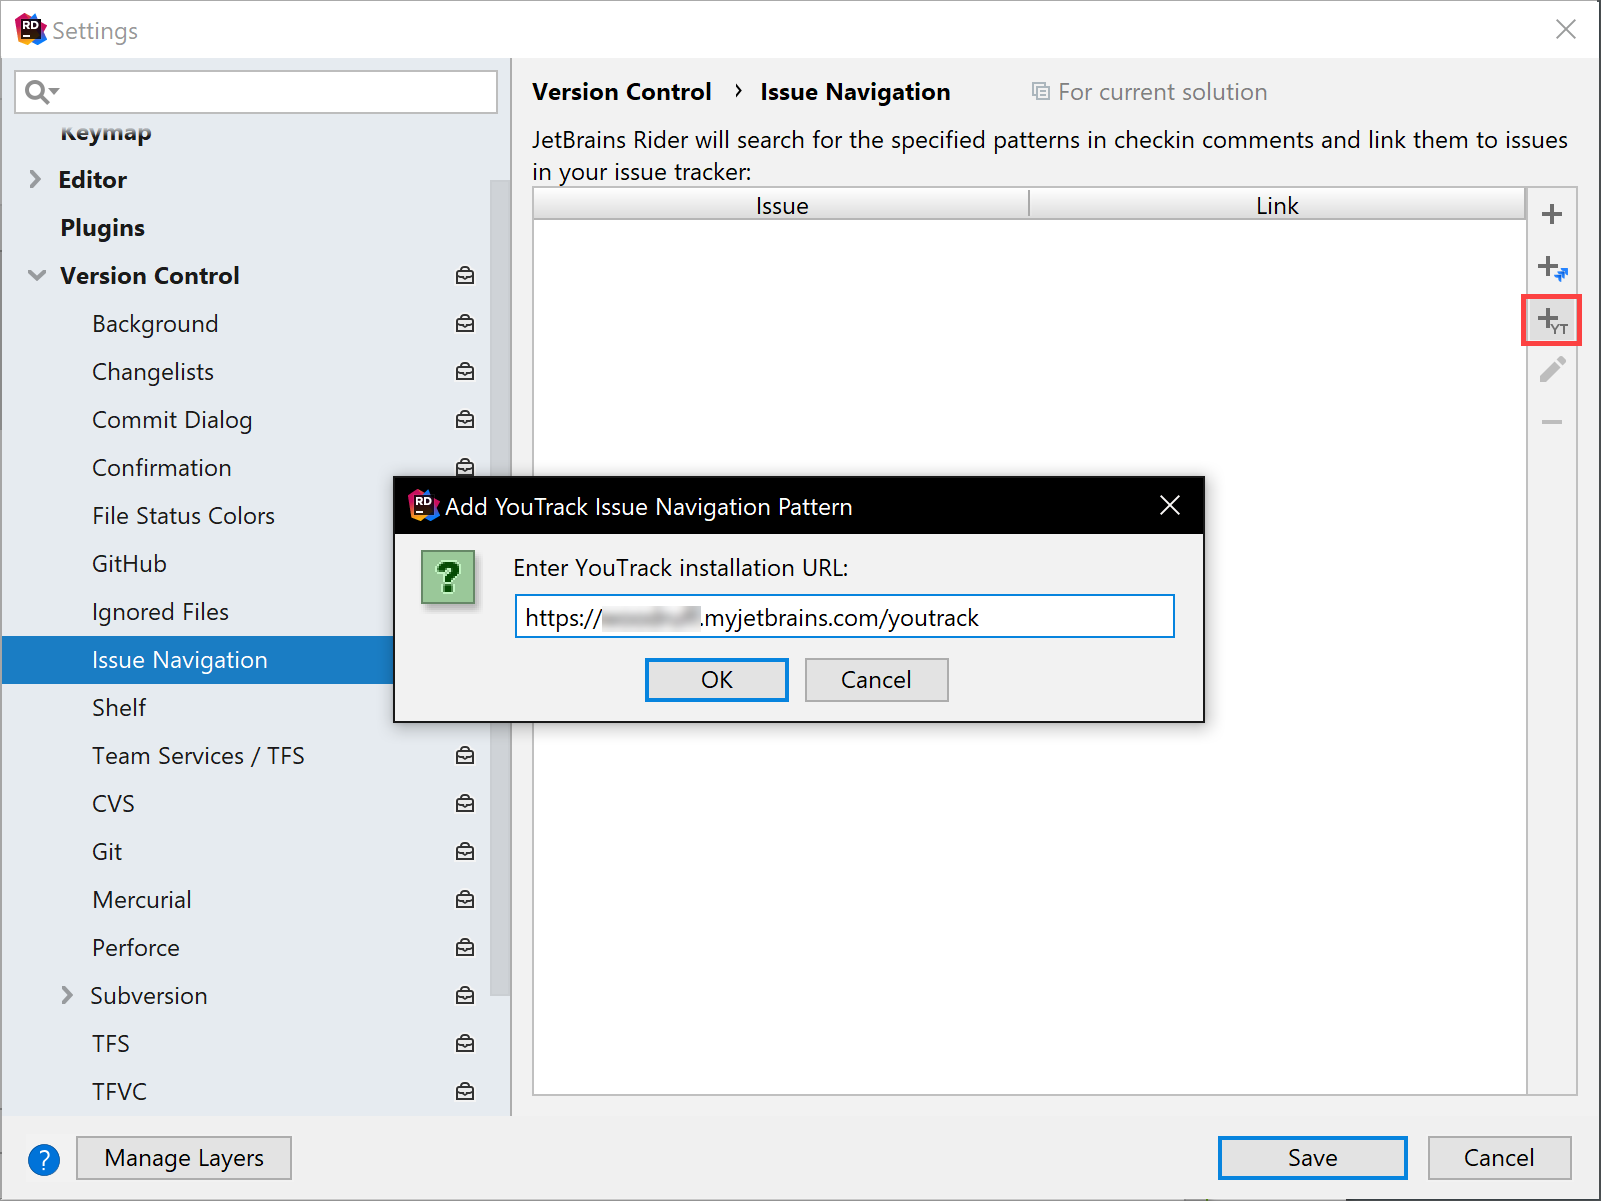Click the settings search field
The width and height of the screenshot is (1601, 1201).
[256, 92]
